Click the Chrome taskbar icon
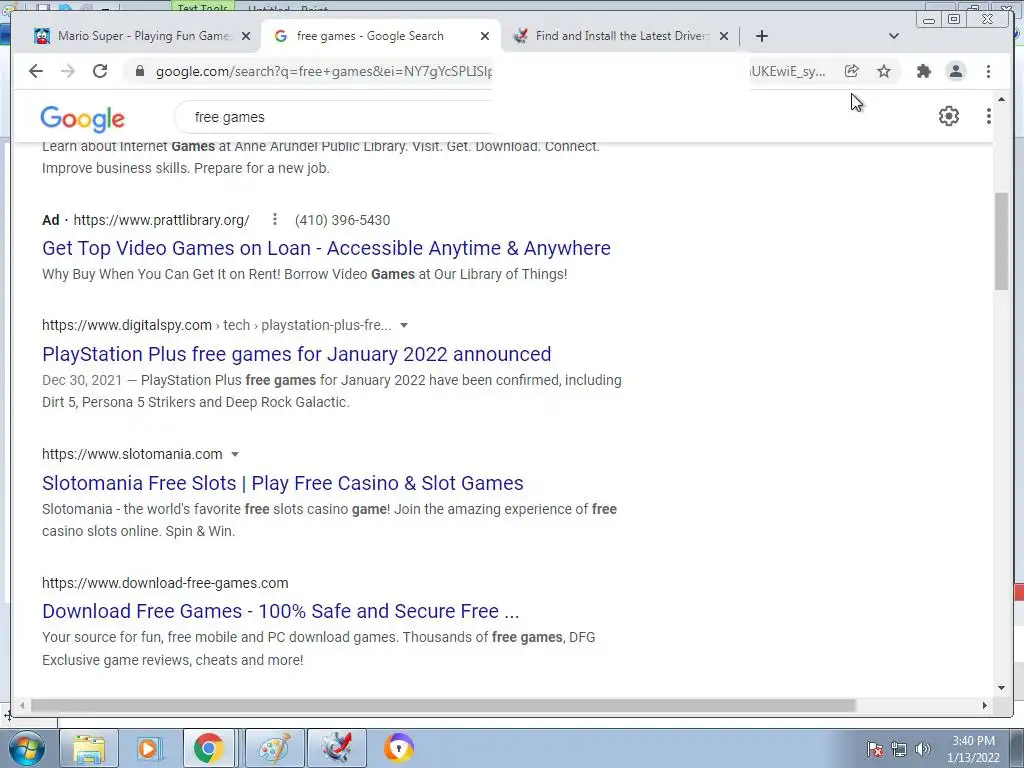The height and width of the screenshot is (768, 1024). (x=208, y=748)
